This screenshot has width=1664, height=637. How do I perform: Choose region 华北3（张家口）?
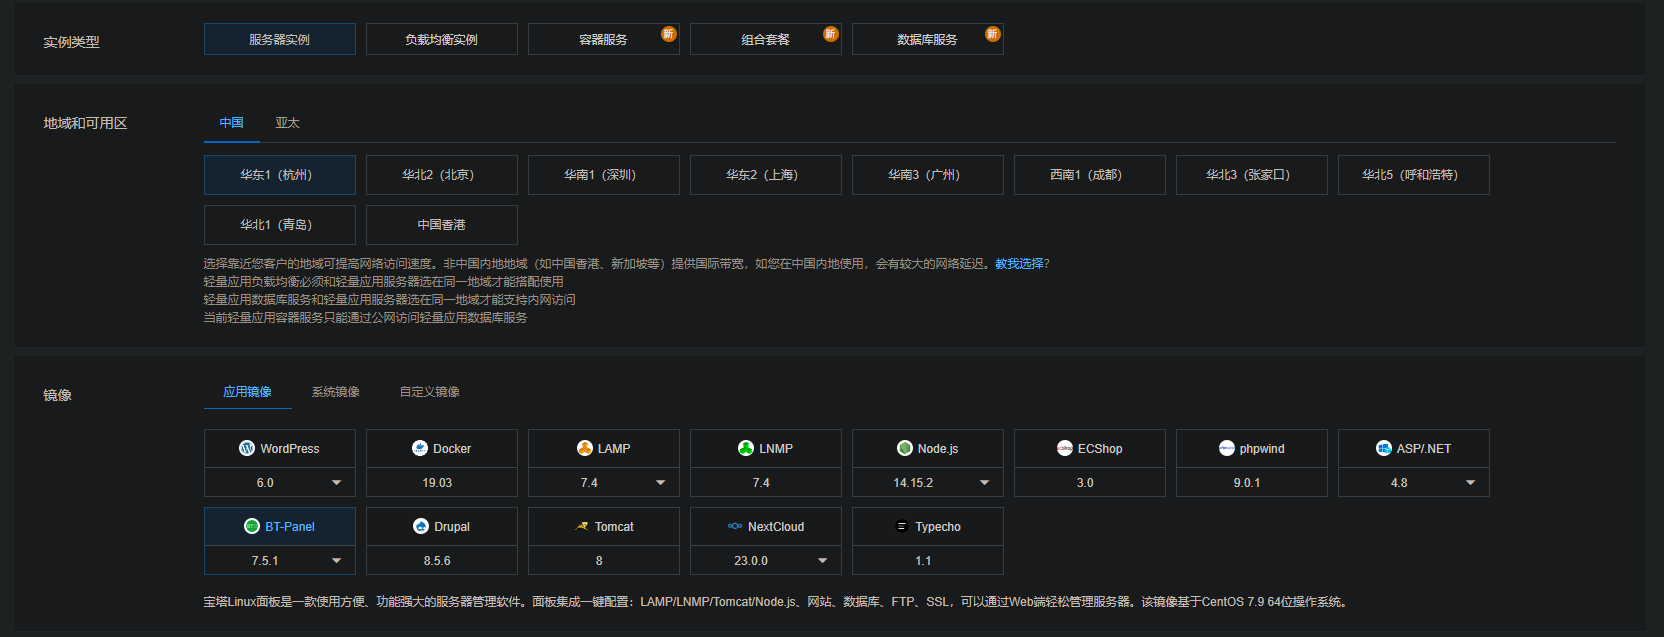coord(1252,175)
